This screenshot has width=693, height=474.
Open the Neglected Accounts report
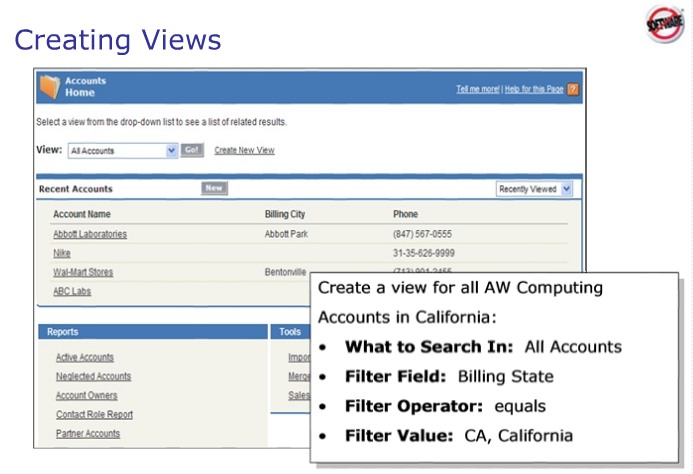pos(93,376)
